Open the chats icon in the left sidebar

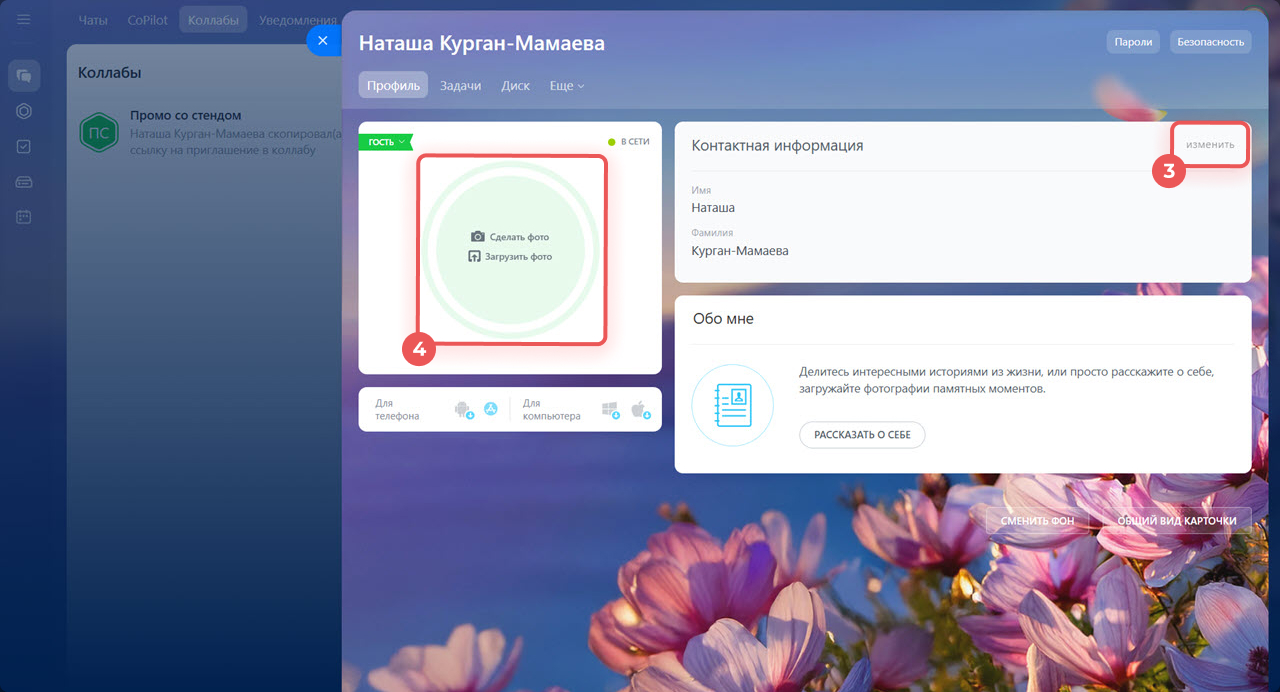pyautogui.click(x=24, y=75)
